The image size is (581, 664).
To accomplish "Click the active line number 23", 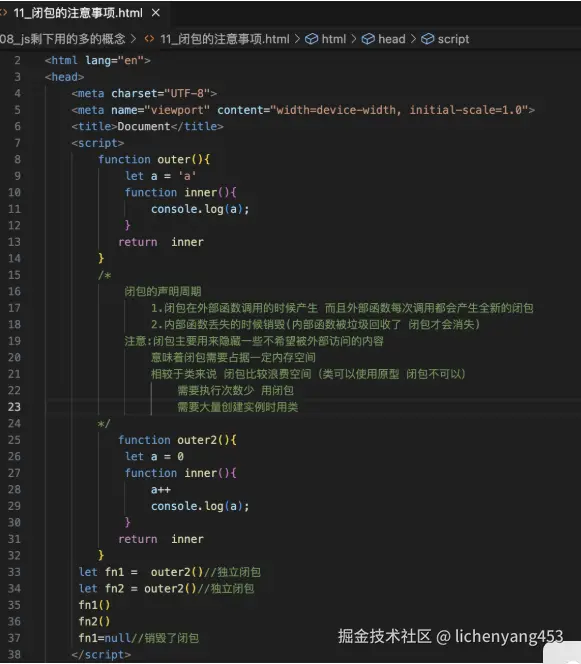I will click(14, 407).
